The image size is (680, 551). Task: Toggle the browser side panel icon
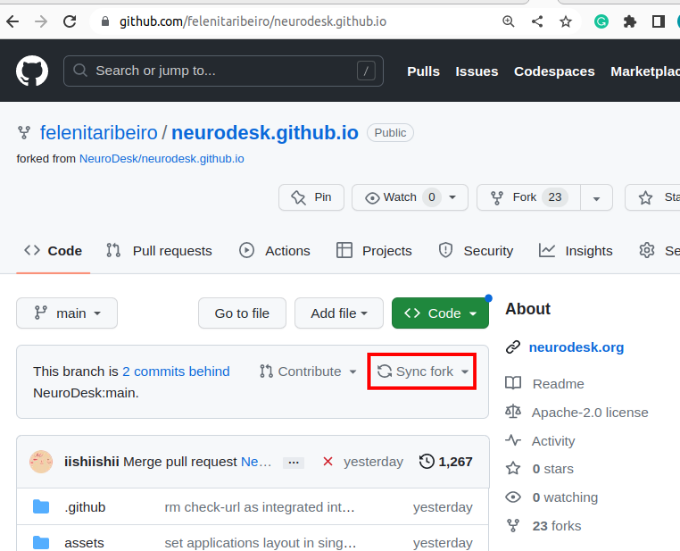pyautogui.click(x=658, y=21)
